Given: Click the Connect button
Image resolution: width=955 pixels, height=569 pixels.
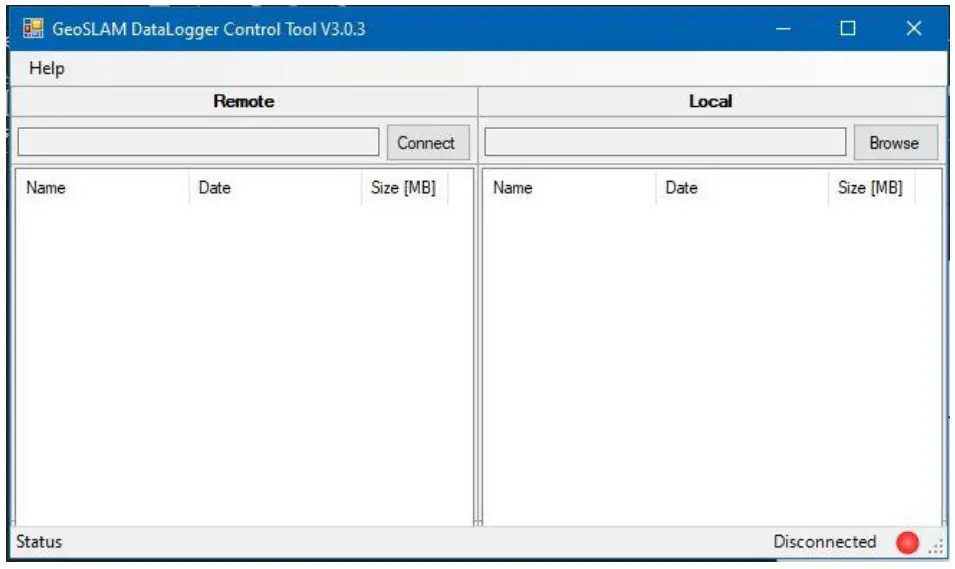Looking at the screenshot, I should click(x=428, y=143).
